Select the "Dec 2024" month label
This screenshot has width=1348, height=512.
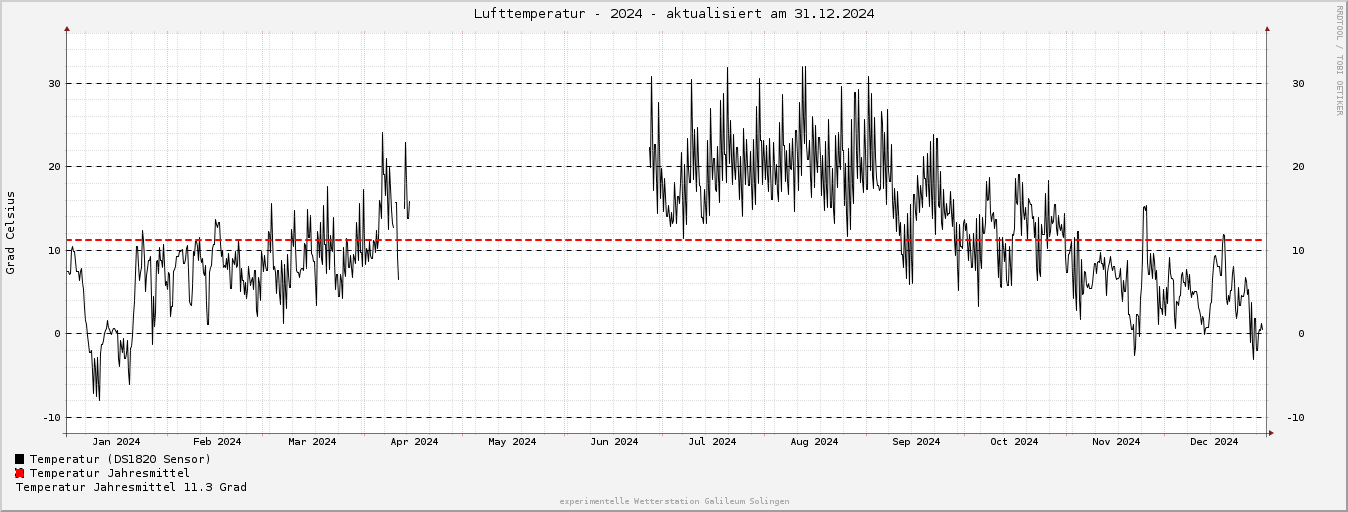pos(1214,441)
